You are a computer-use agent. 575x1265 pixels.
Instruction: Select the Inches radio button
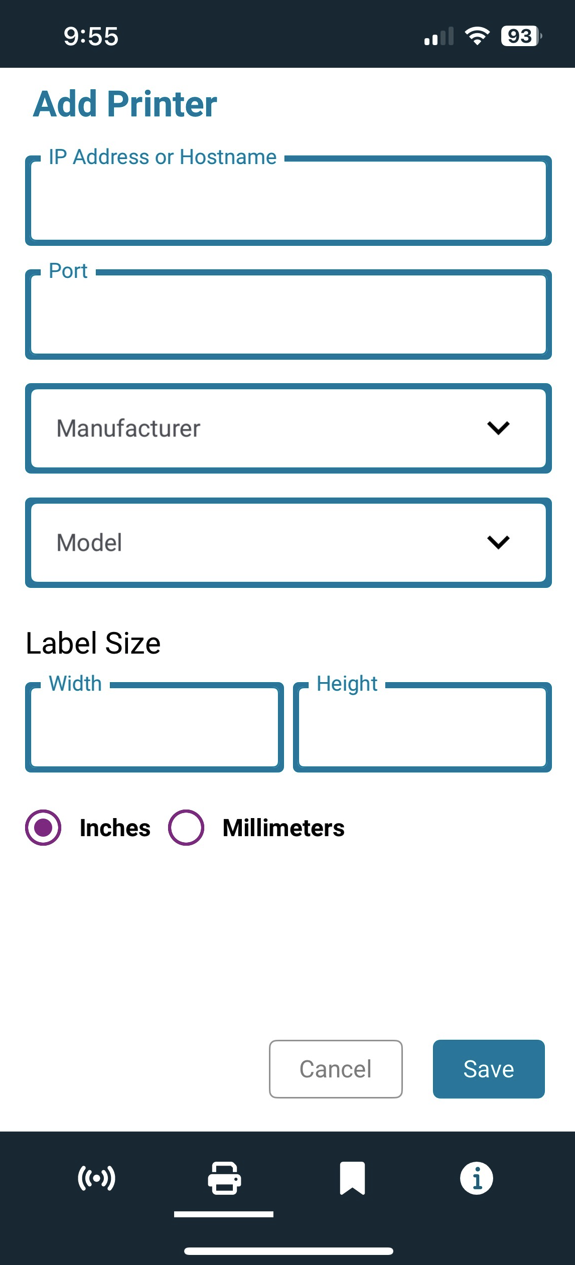(x=43, y=827)
